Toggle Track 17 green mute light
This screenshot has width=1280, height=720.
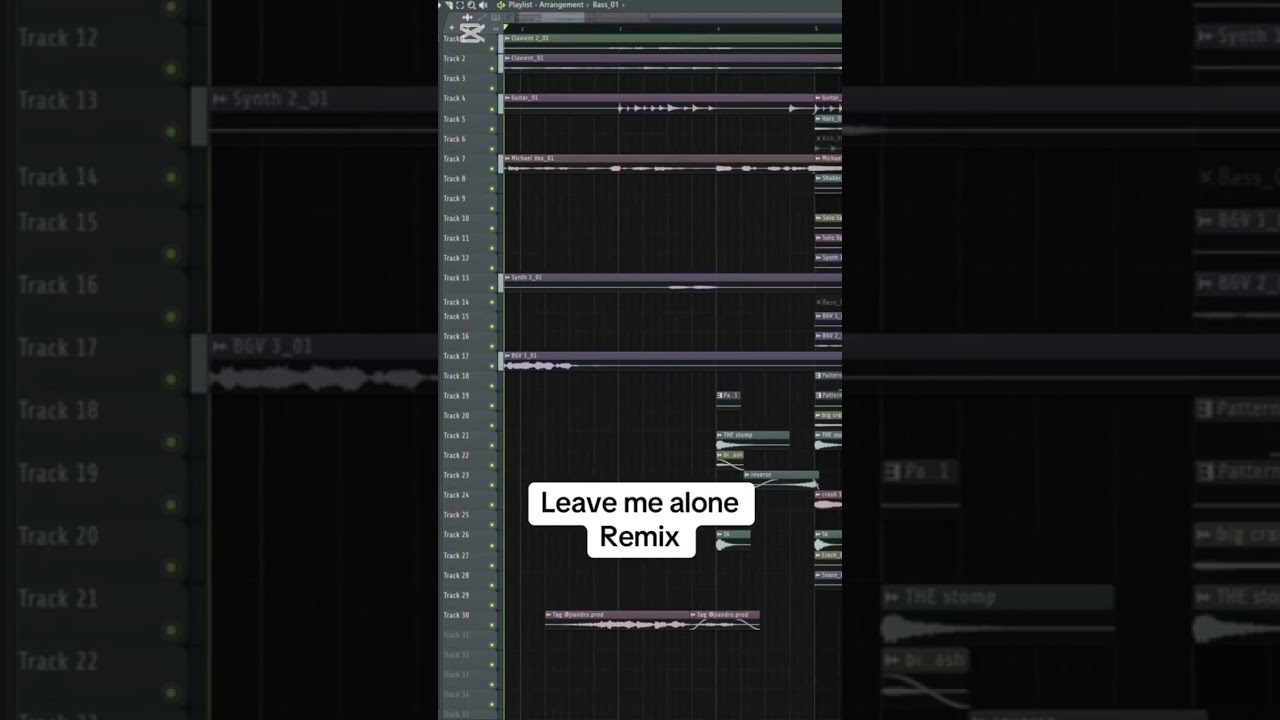(492, 367)
